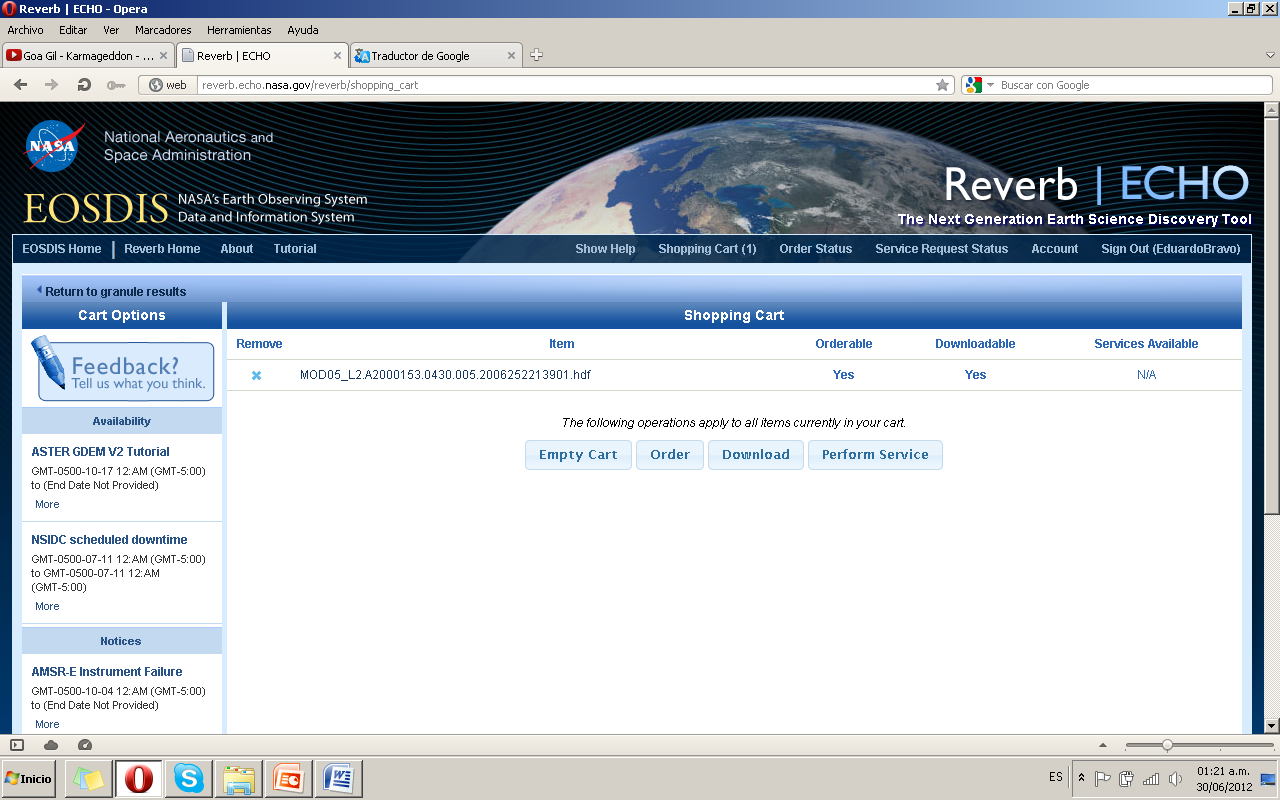This screenshot has width=1280, height=800.
Task: Click the vertical scrollbar down arrow
Action: tap(1271, 725)
